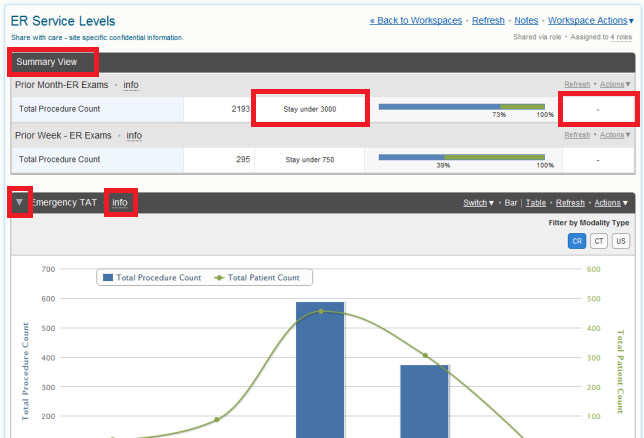Collapse the Emergency TAT panel triangle
The width and height of the screenshot is (644, 438).
click(x=19, y=203)
